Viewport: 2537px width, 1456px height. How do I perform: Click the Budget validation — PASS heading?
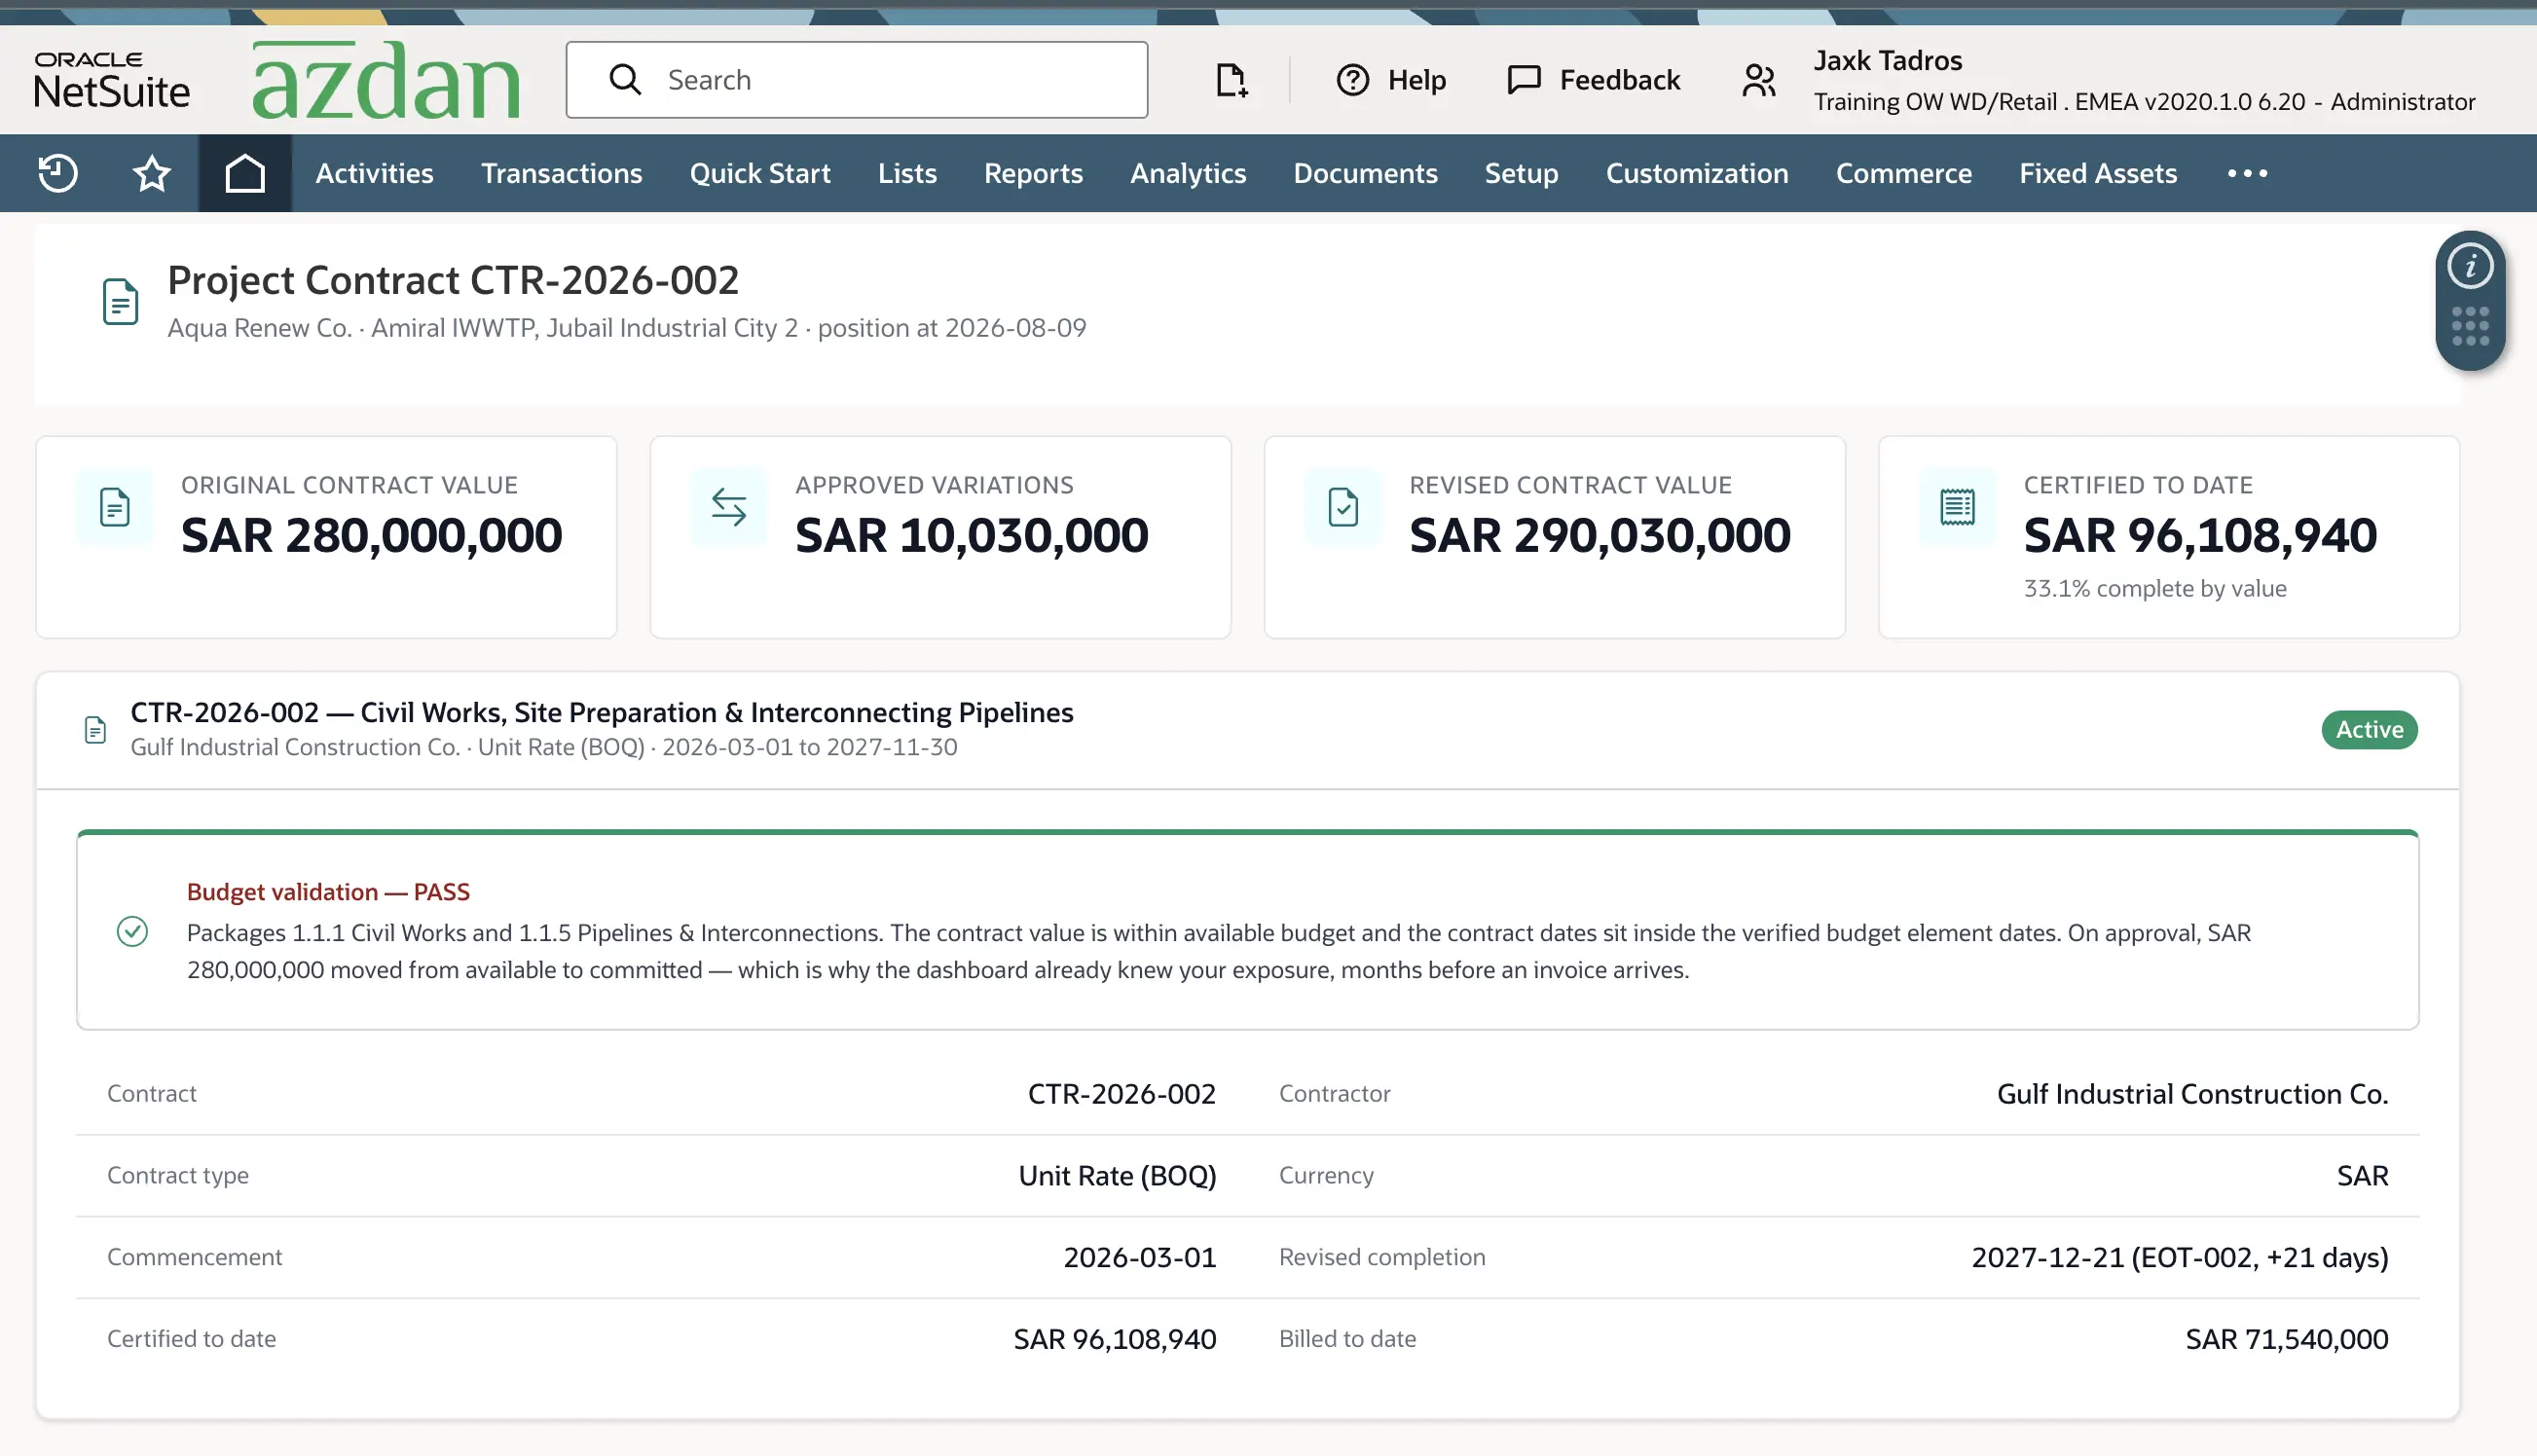pos(328,891)
